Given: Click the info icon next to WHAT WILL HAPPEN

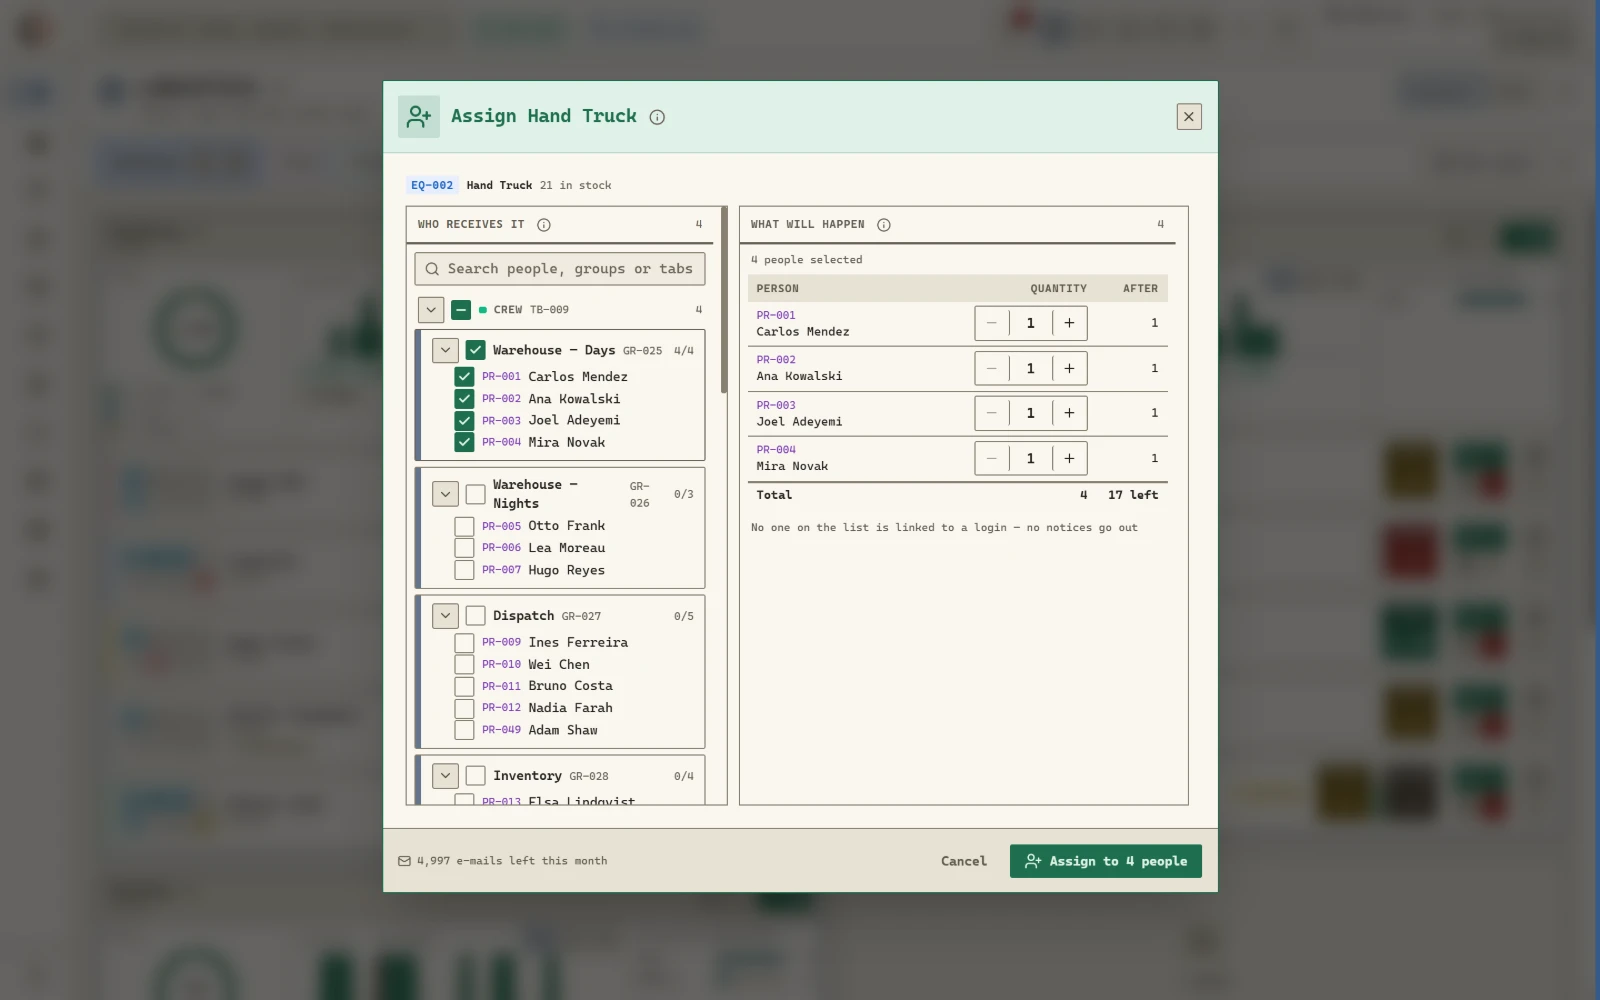Looking at the screenshot, I should click(884, 225).
